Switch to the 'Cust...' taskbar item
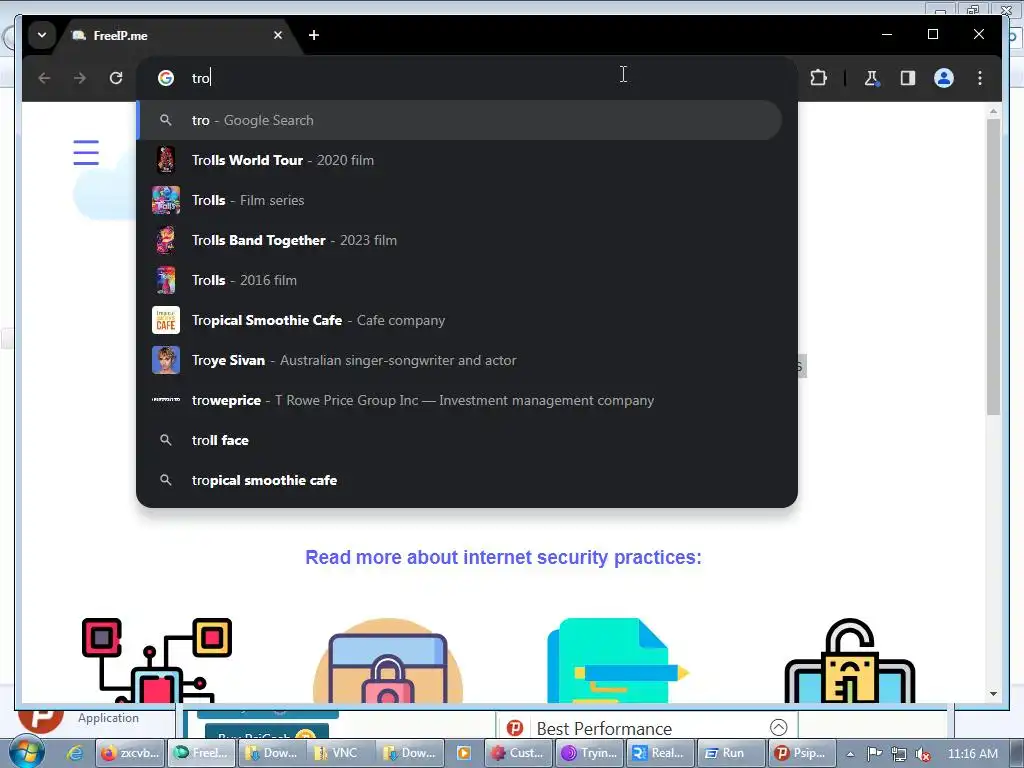The image size is (1024, 768). click(519, 753)
